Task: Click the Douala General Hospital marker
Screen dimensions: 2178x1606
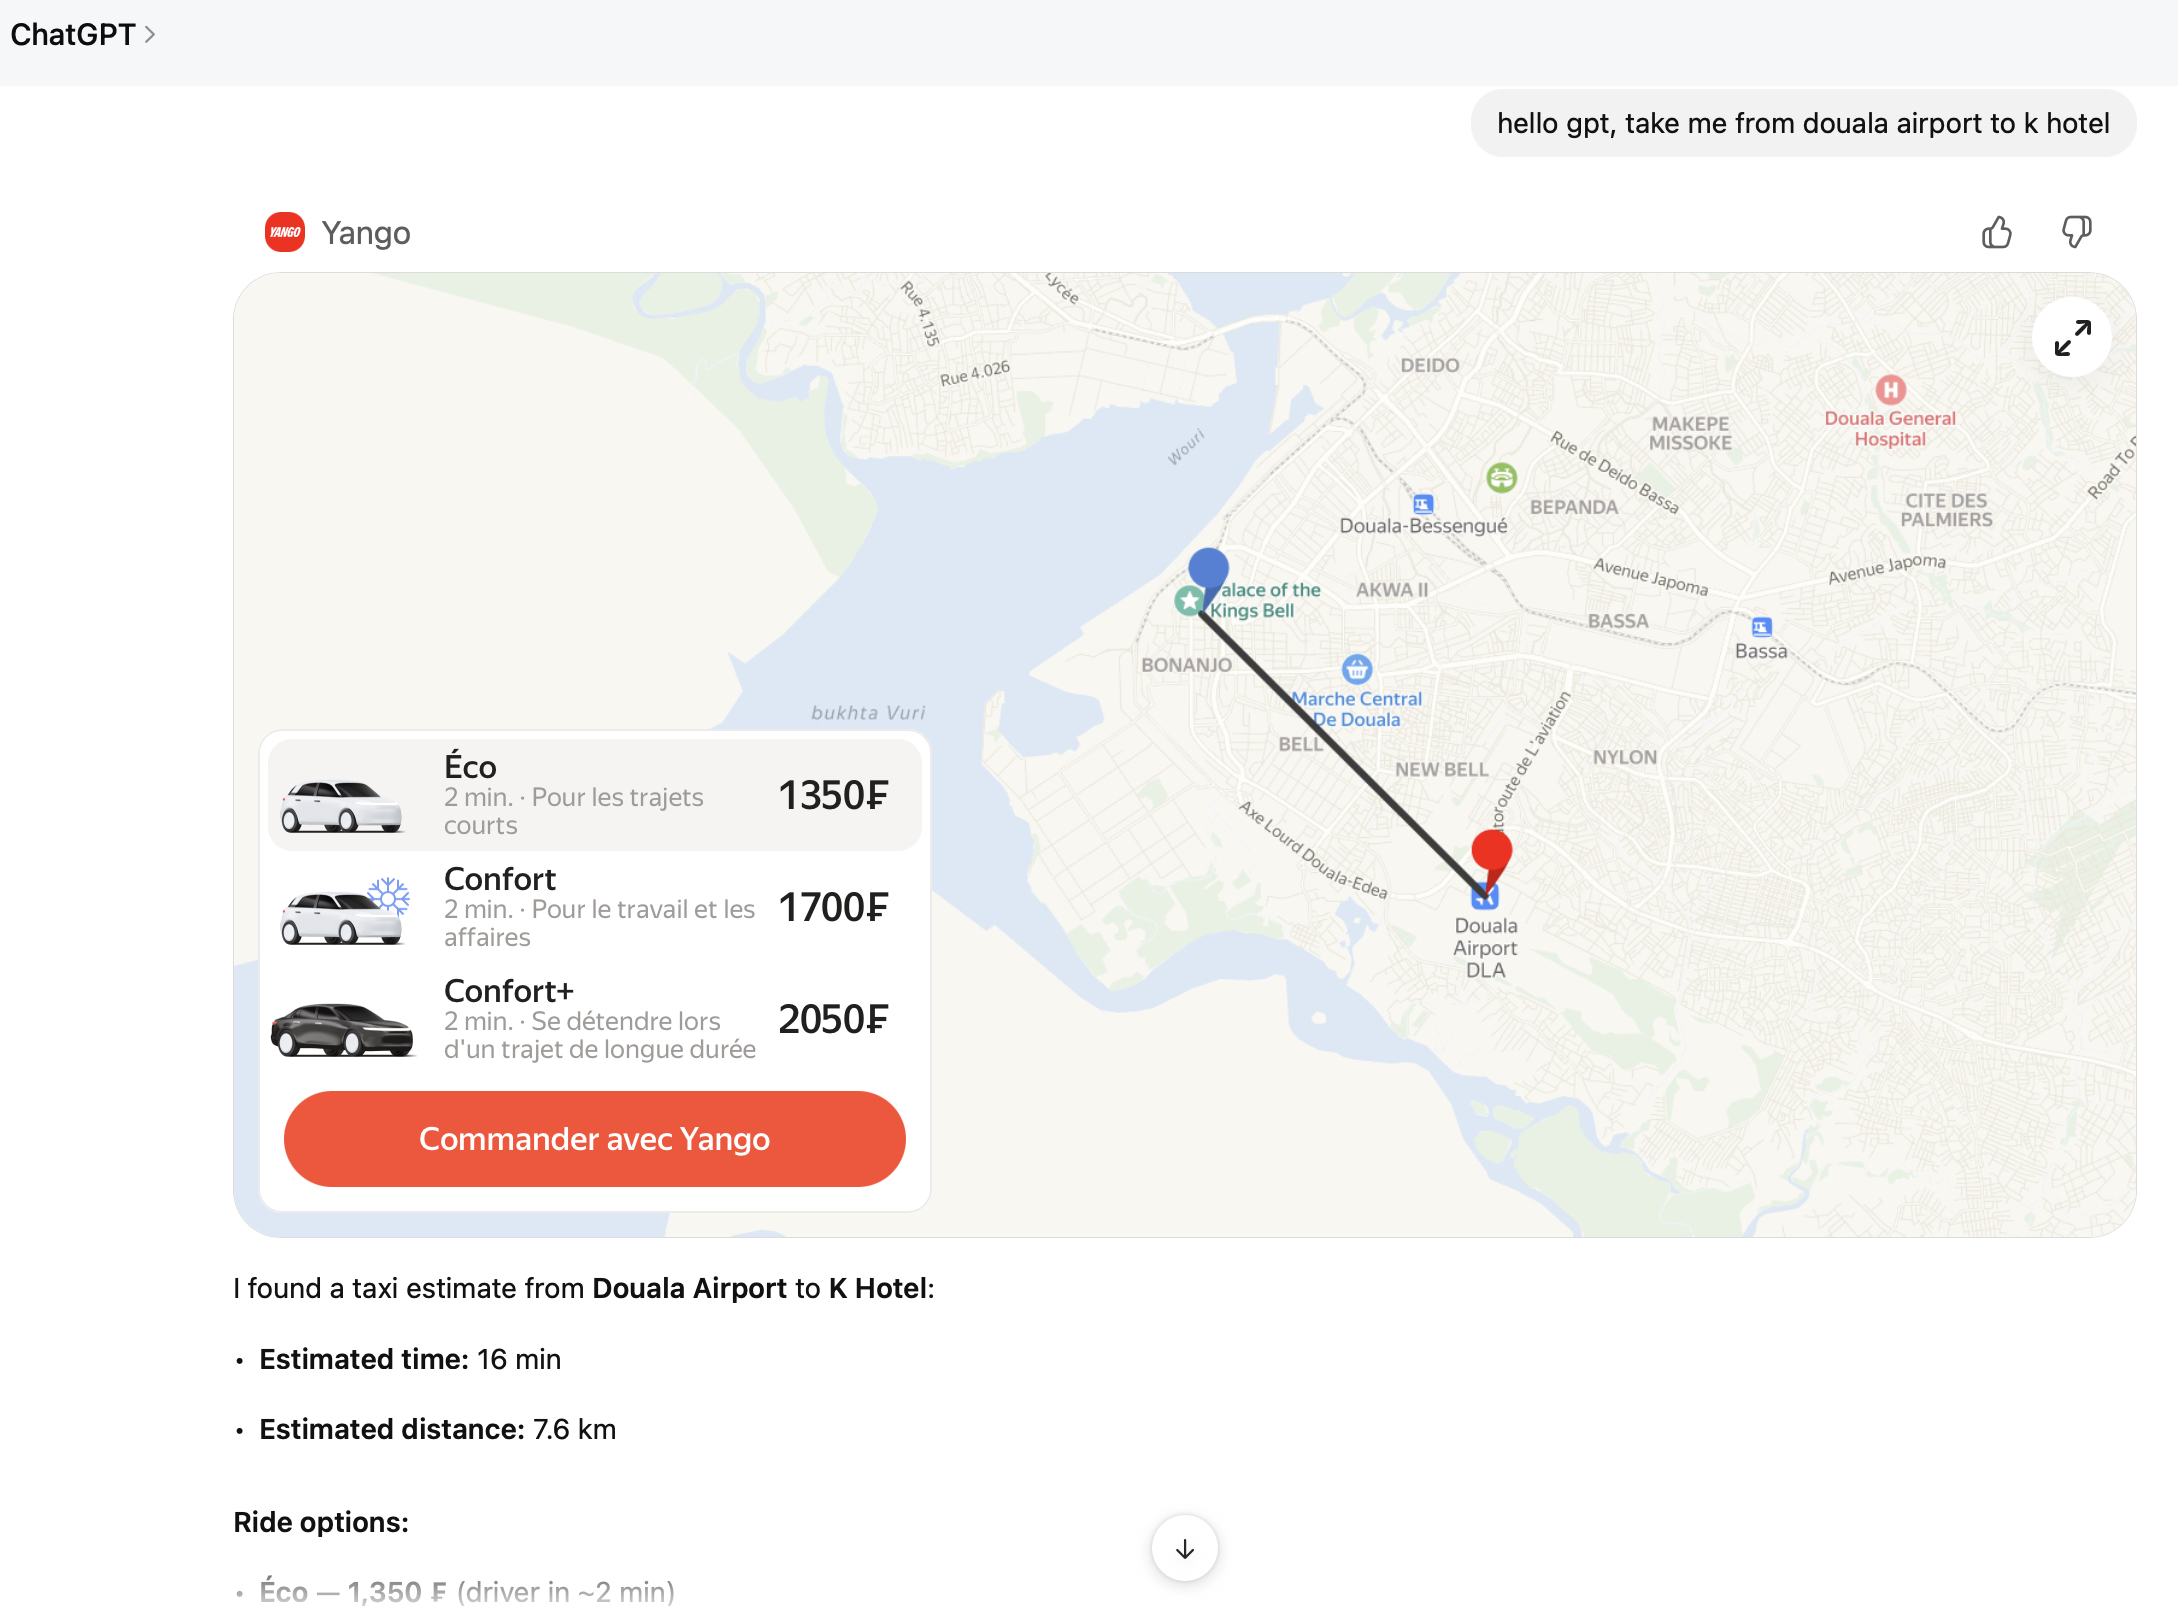Action: click(x=1890, y=389)
